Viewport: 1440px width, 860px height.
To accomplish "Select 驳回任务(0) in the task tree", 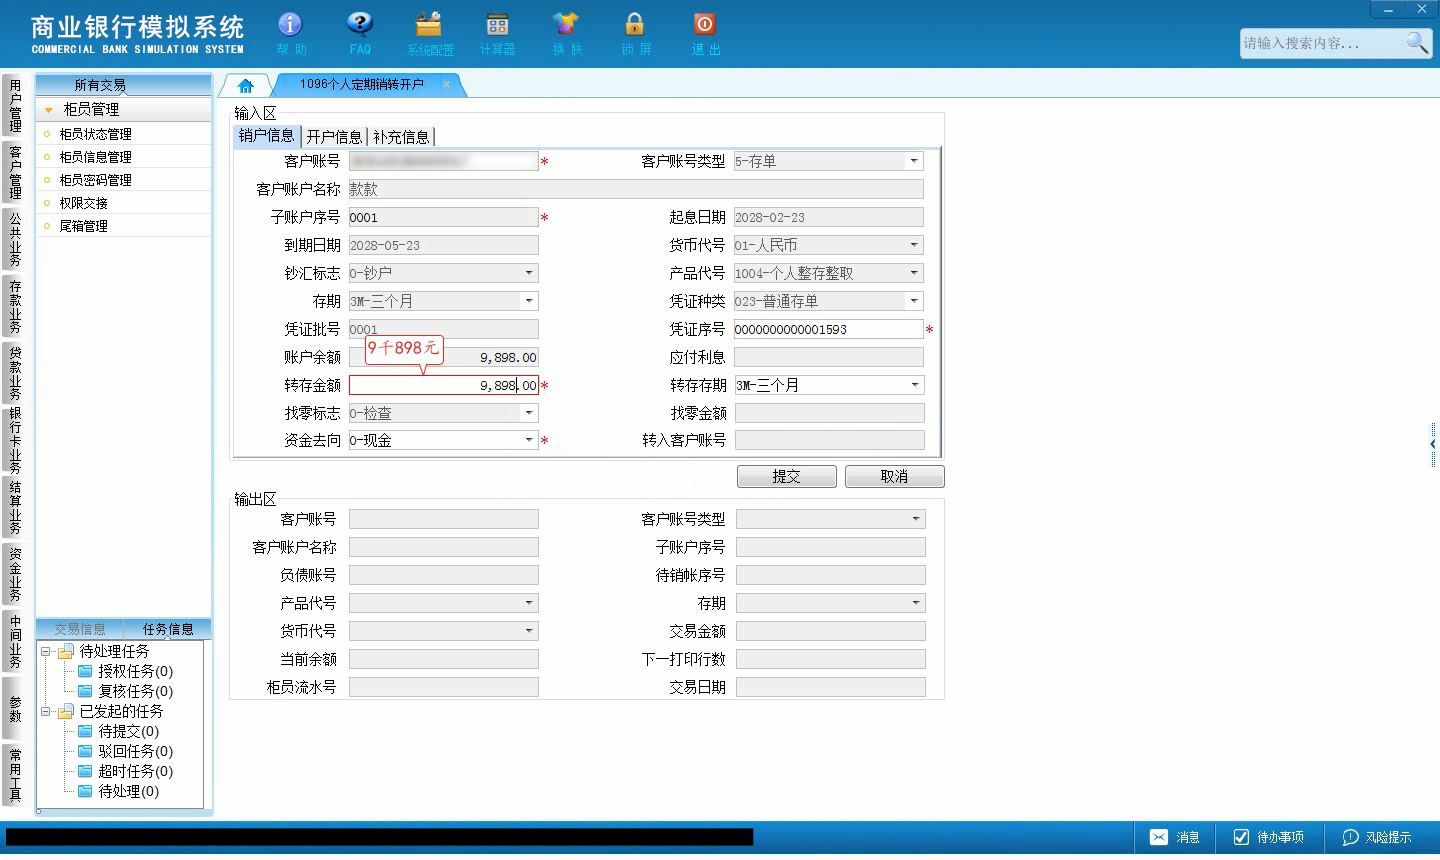I will [135, 751].
